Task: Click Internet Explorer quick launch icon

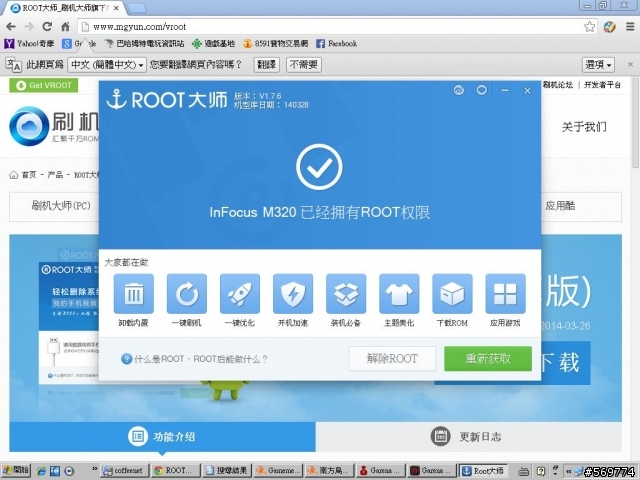Action: pyautogui.click(x=41, y=471)
